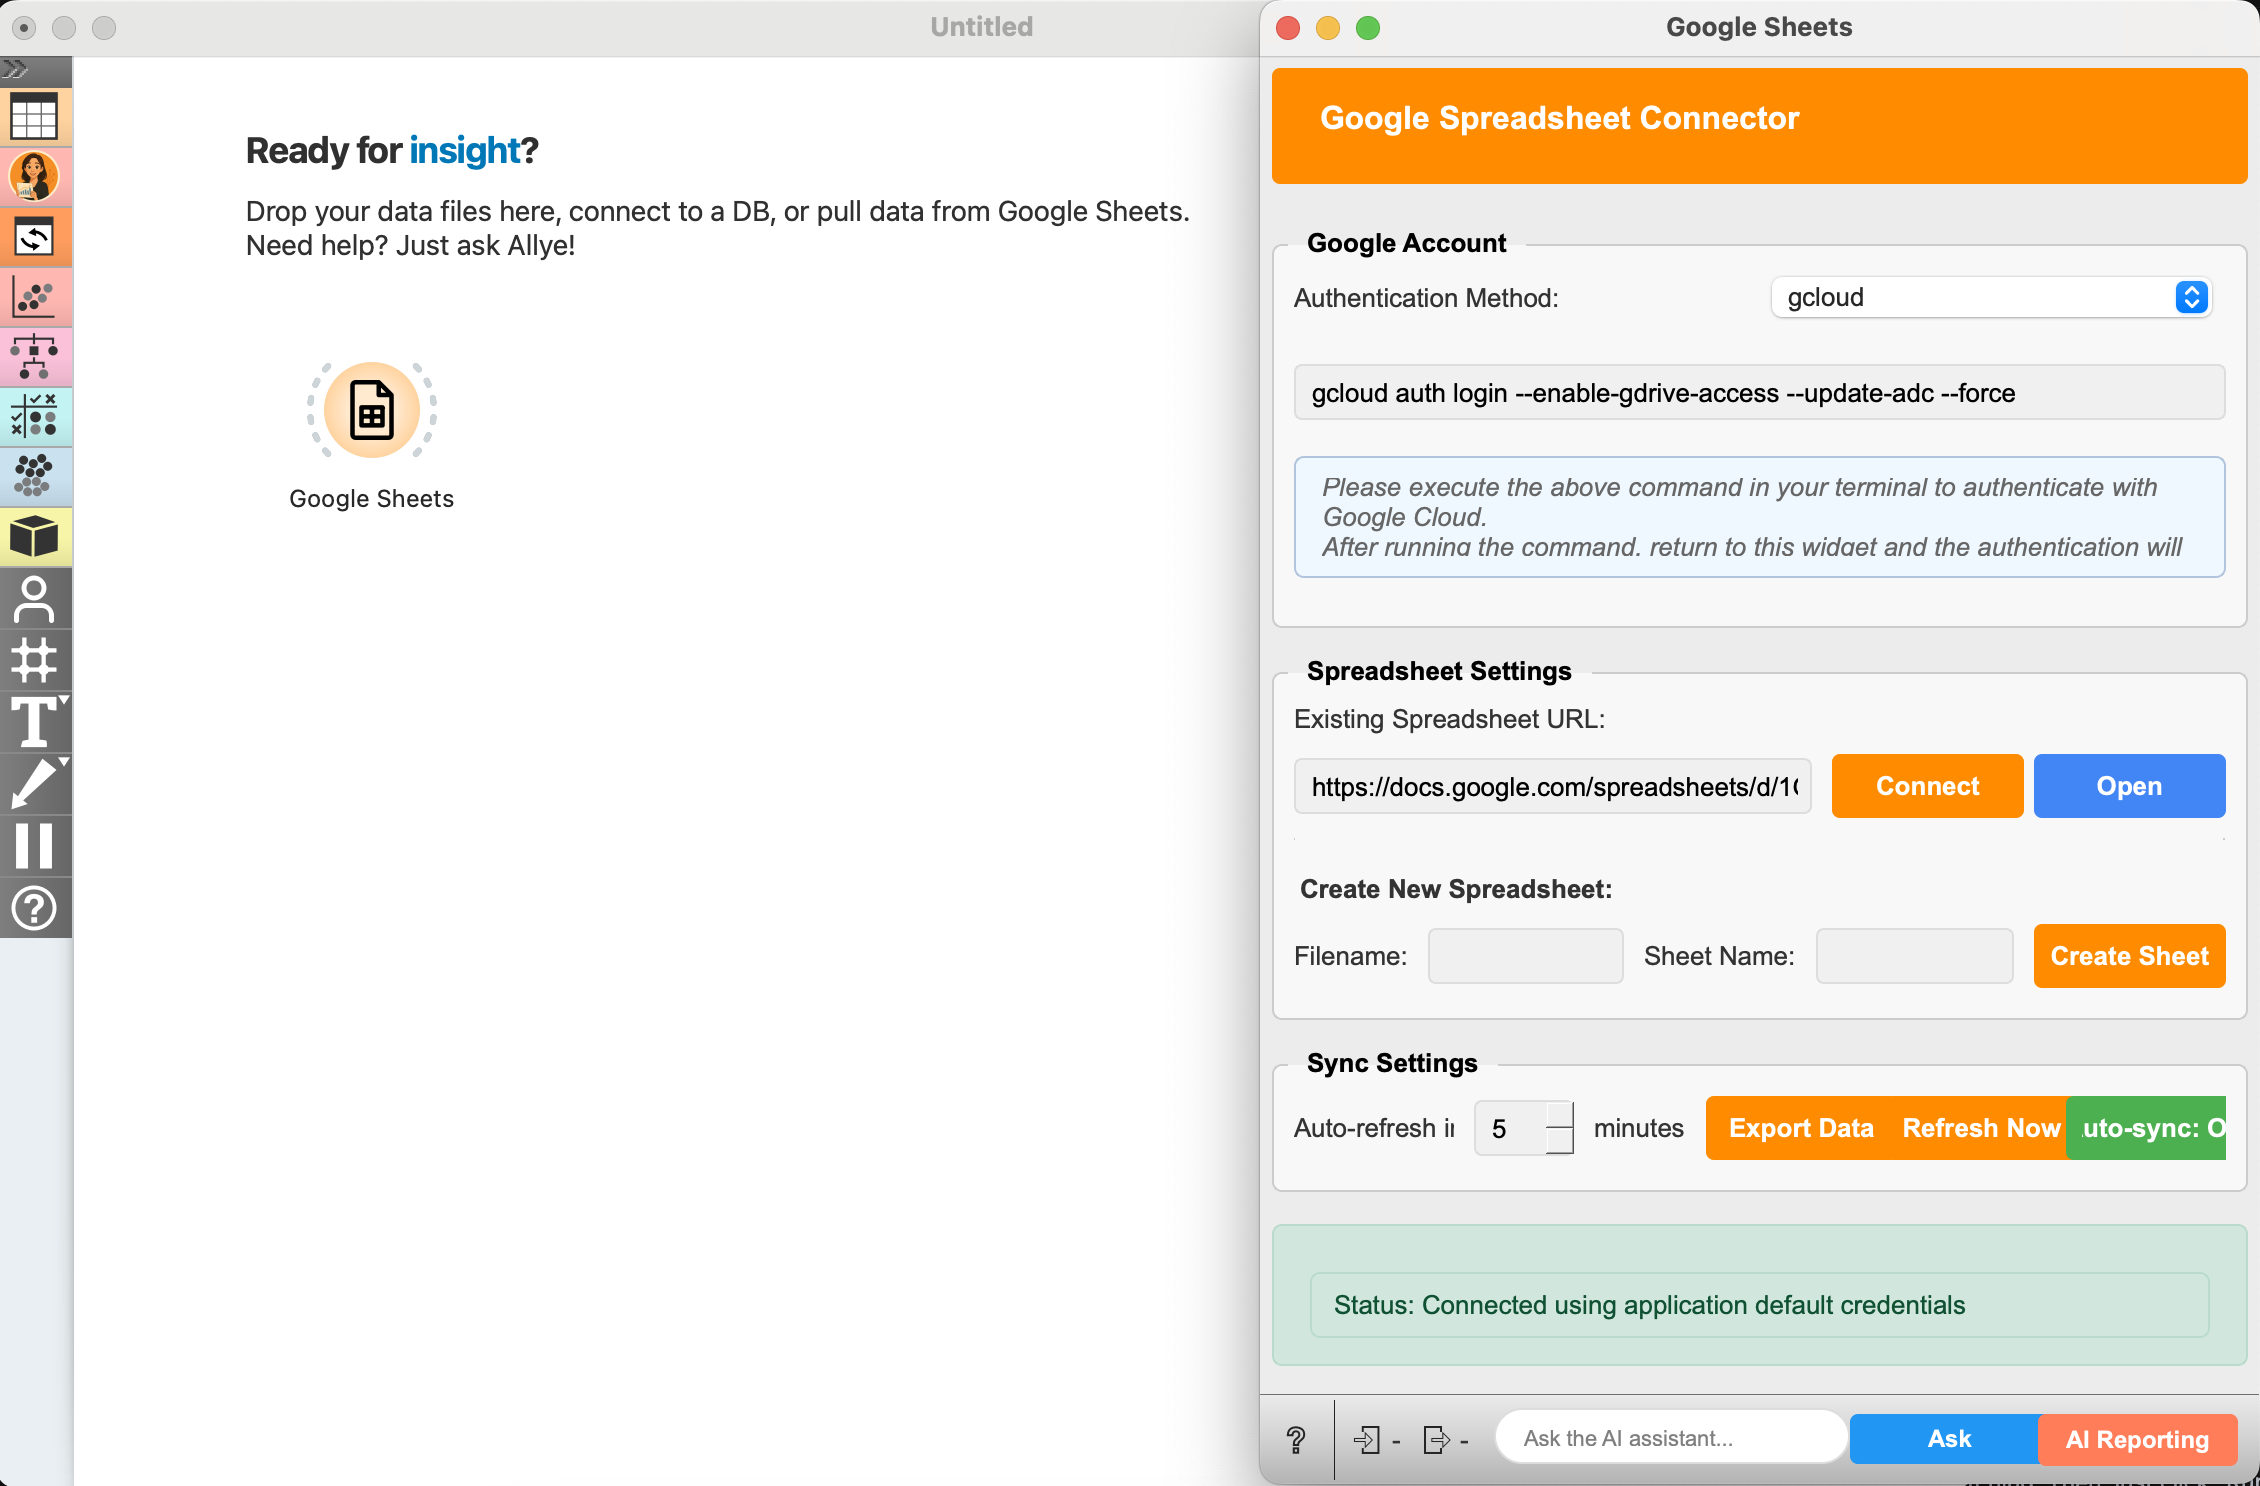2260x1486 pixels.
Task: Toggle the green Auto-sync button
Action: point(2146,1128)
